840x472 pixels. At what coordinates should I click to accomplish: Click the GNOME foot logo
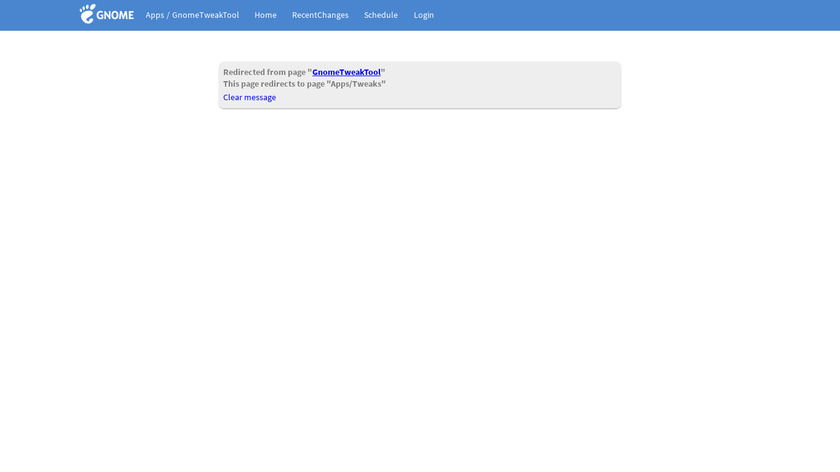[107, 14]
